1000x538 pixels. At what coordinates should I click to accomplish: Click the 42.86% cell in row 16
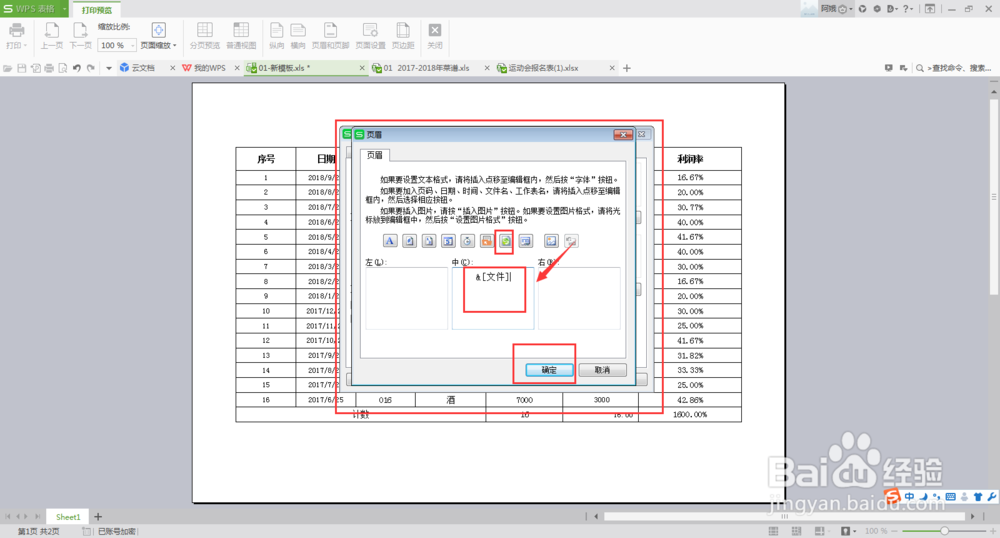(690, 400)
